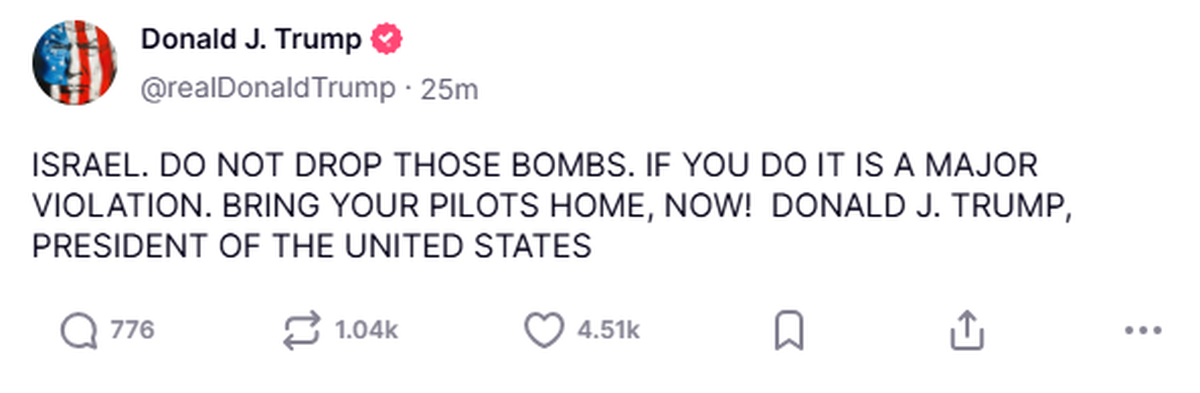Screen dimensions: 1200x393
Task: Open the American flag profile avatar
Action: 76,62
